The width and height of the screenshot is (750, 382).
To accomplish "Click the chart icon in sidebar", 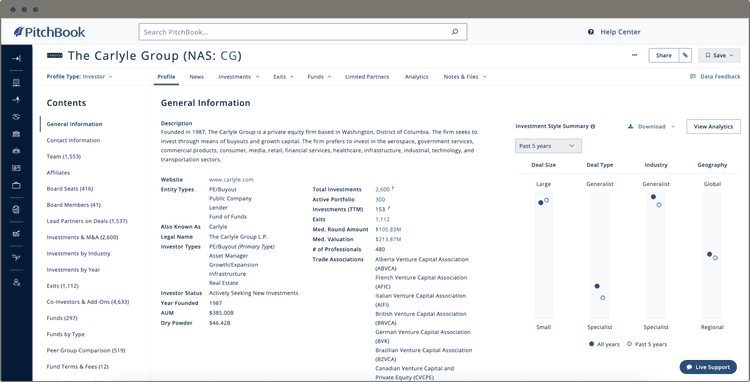I will (x=16, y=233).
